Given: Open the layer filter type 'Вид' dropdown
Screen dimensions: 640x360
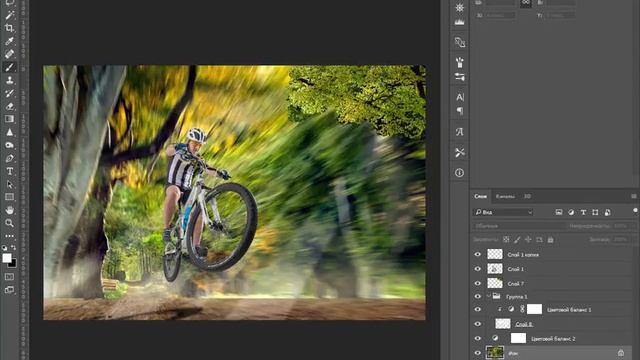Looking at the screenshot, I should coord(503,212).
